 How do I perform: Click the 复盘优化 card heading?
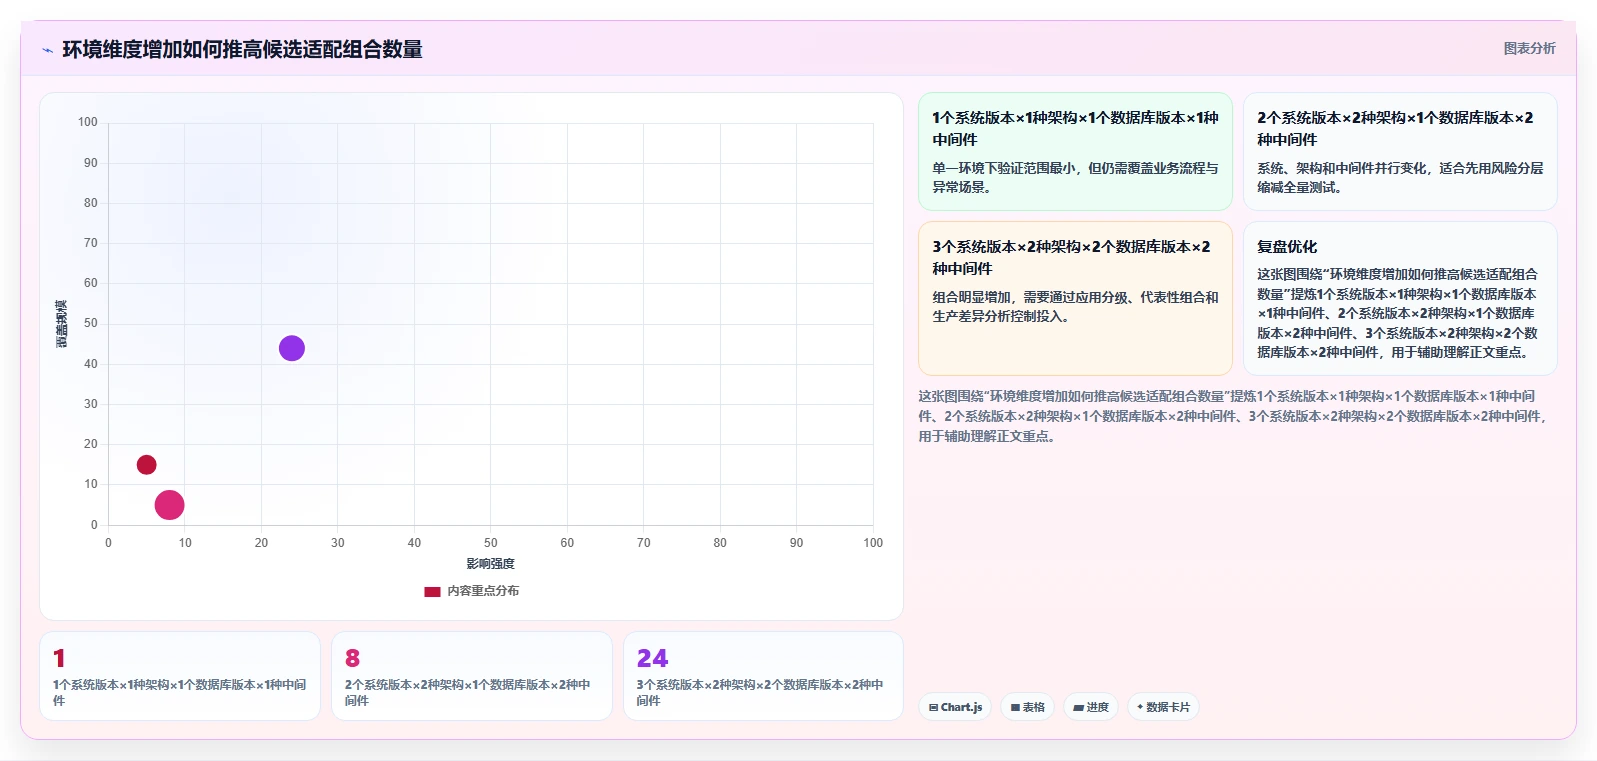(x=1287, y=246)
